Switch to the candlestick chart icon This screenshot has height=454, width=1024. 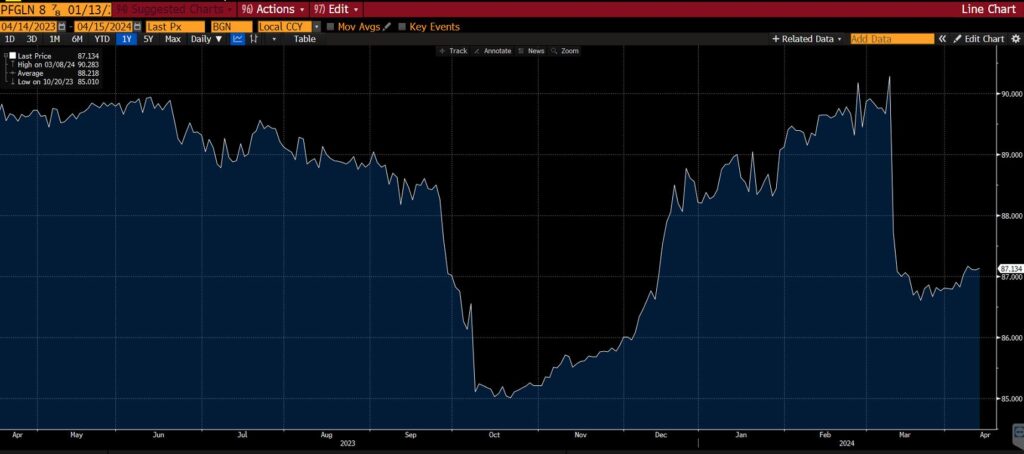(x=254, y=39)
